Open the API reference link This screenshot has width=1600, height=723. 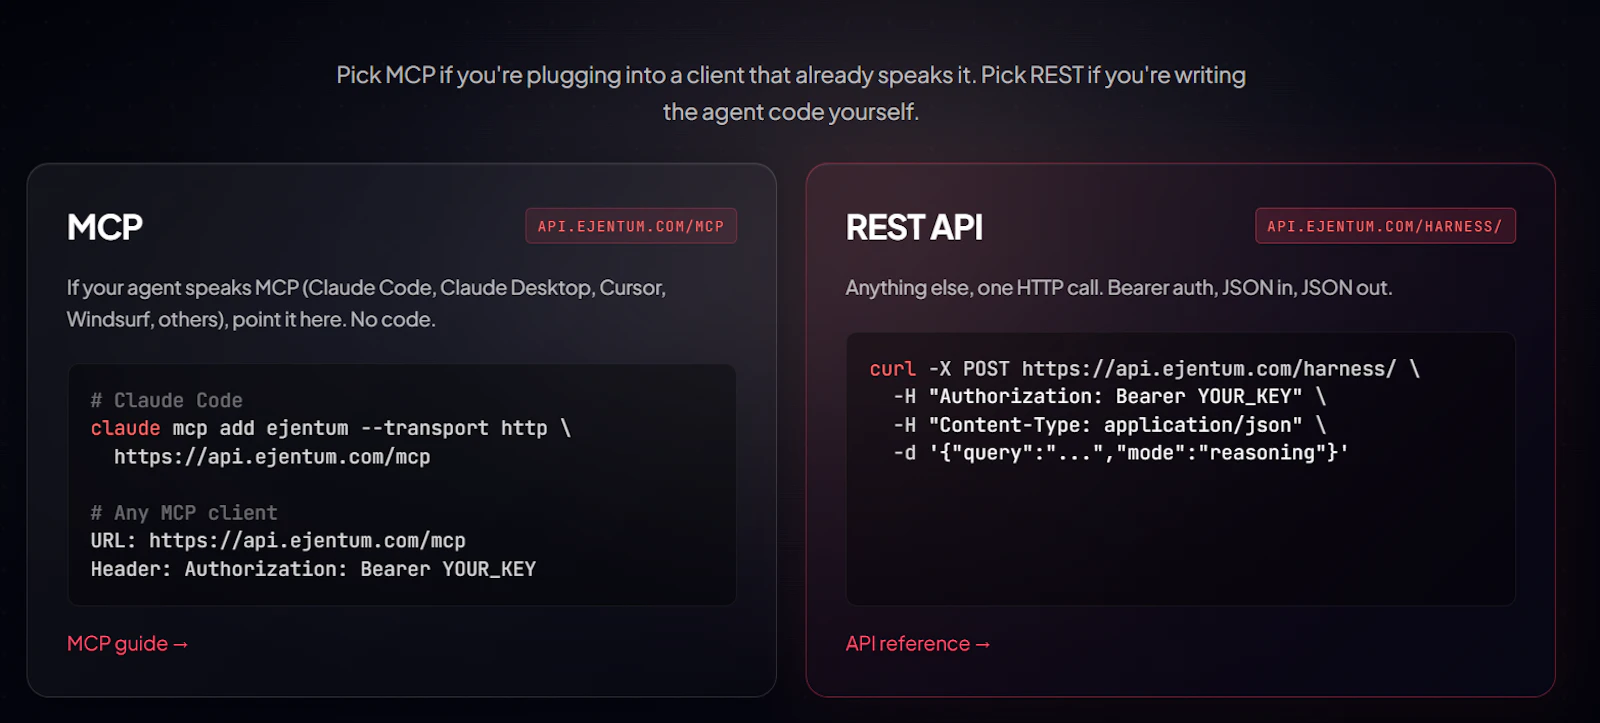[918, 644]
